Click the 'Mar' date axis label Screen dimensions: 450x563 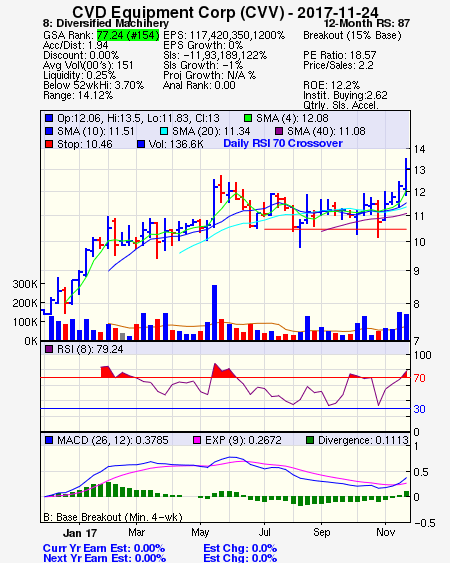point(136,532)
